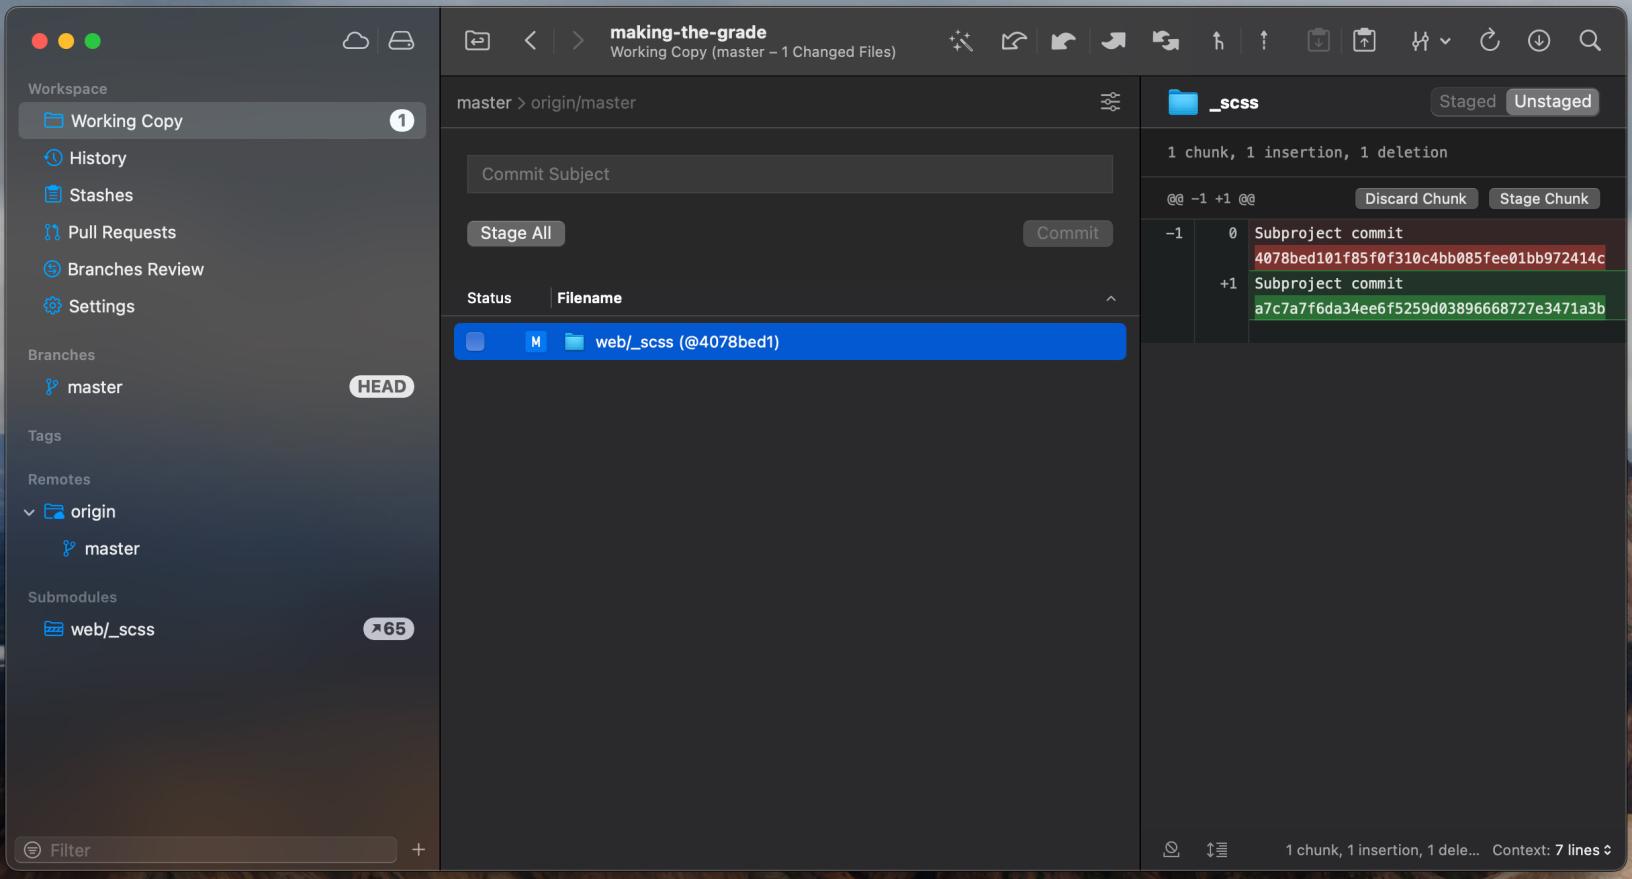Screen dimensions: 1632x879
Task: Click the Push toolbar icon
Action: [1113, 41]
